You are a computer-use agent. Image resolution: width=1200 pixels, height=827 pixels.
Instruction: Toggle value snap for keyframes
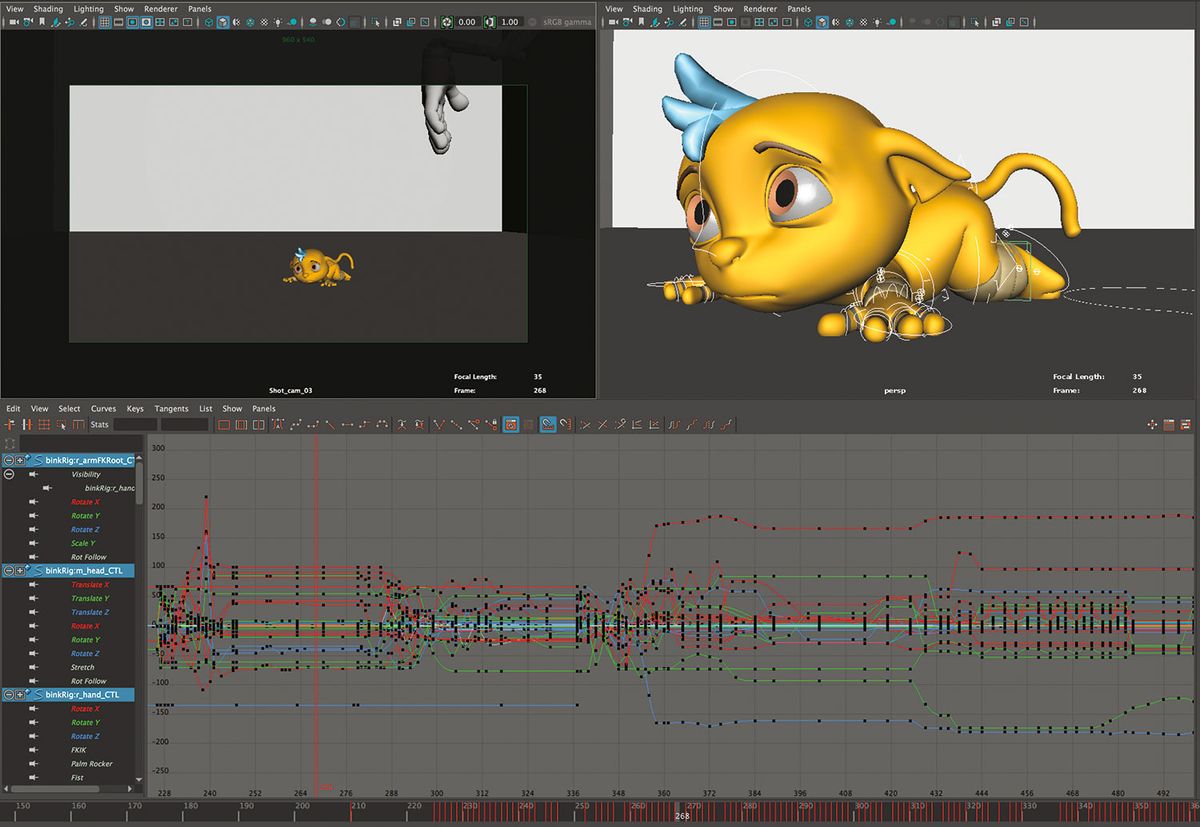coord(564,424)
